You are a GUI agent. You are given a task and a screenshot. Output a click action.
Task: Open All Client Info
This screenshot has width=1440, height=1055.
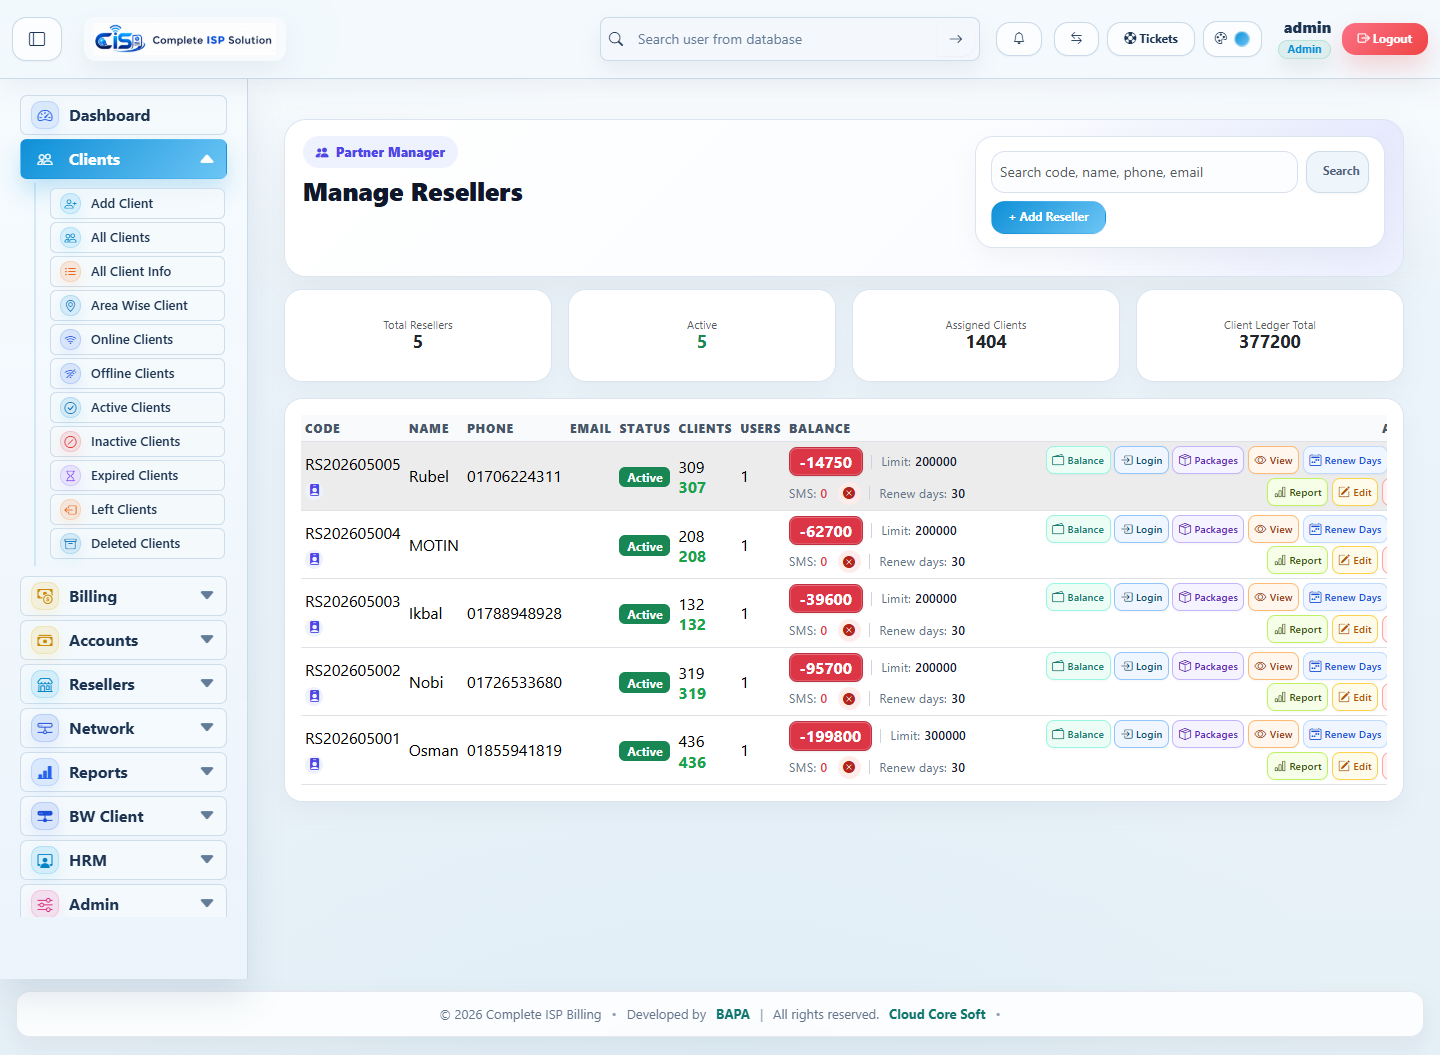click(137, 272)
